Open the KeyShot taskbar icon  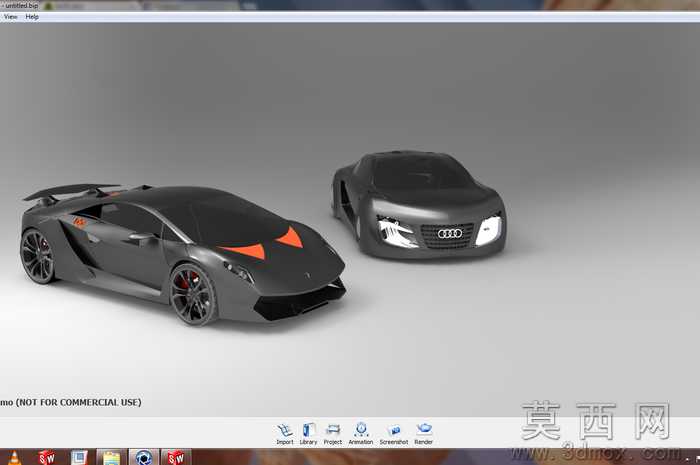pyautogui.click(x=144, y=457)
